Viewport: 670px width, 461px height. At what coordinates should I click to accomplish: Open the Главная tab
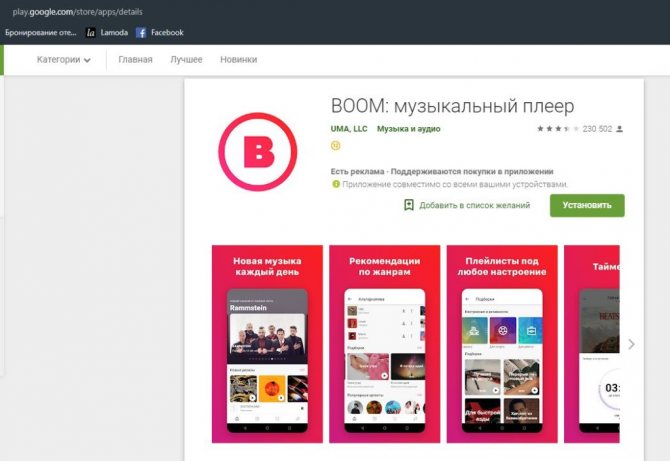coord(135,60)
